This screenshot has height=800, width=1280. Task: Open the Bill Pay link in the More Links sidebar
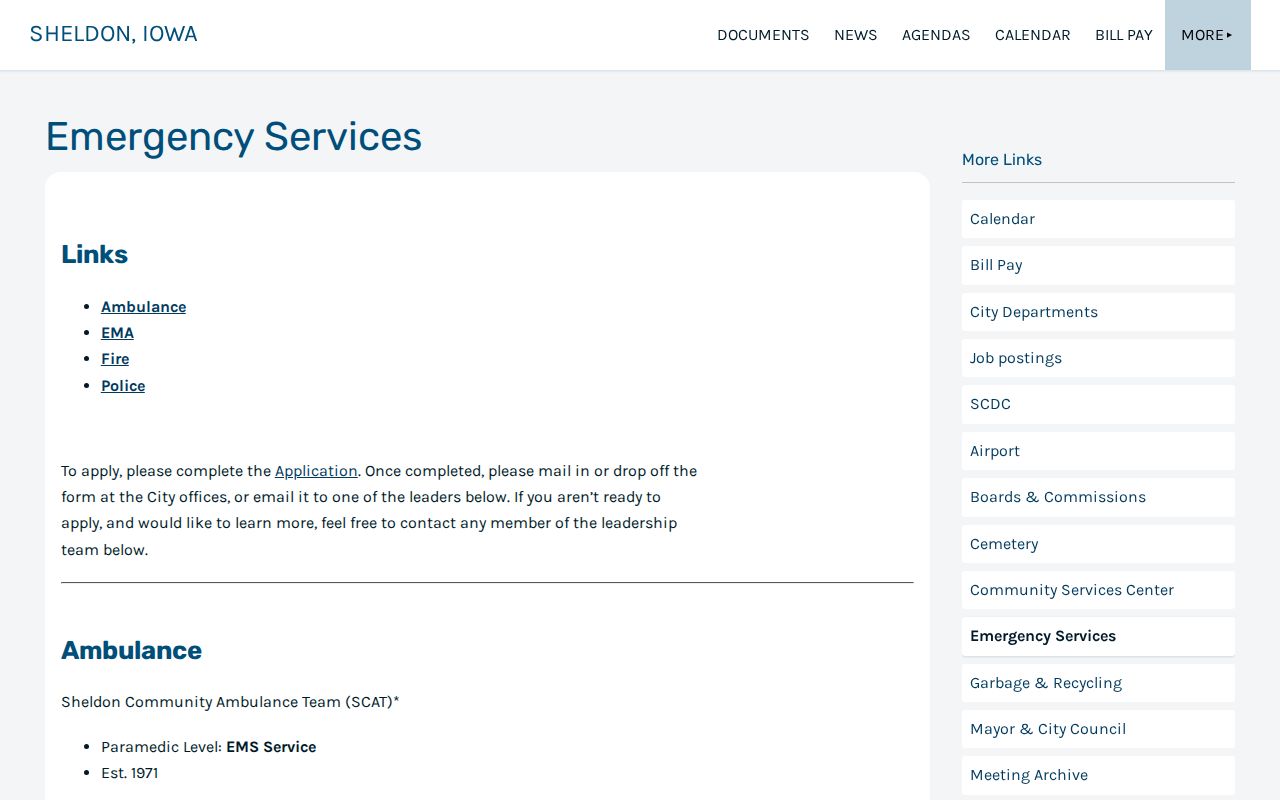tap(1098, 265)
